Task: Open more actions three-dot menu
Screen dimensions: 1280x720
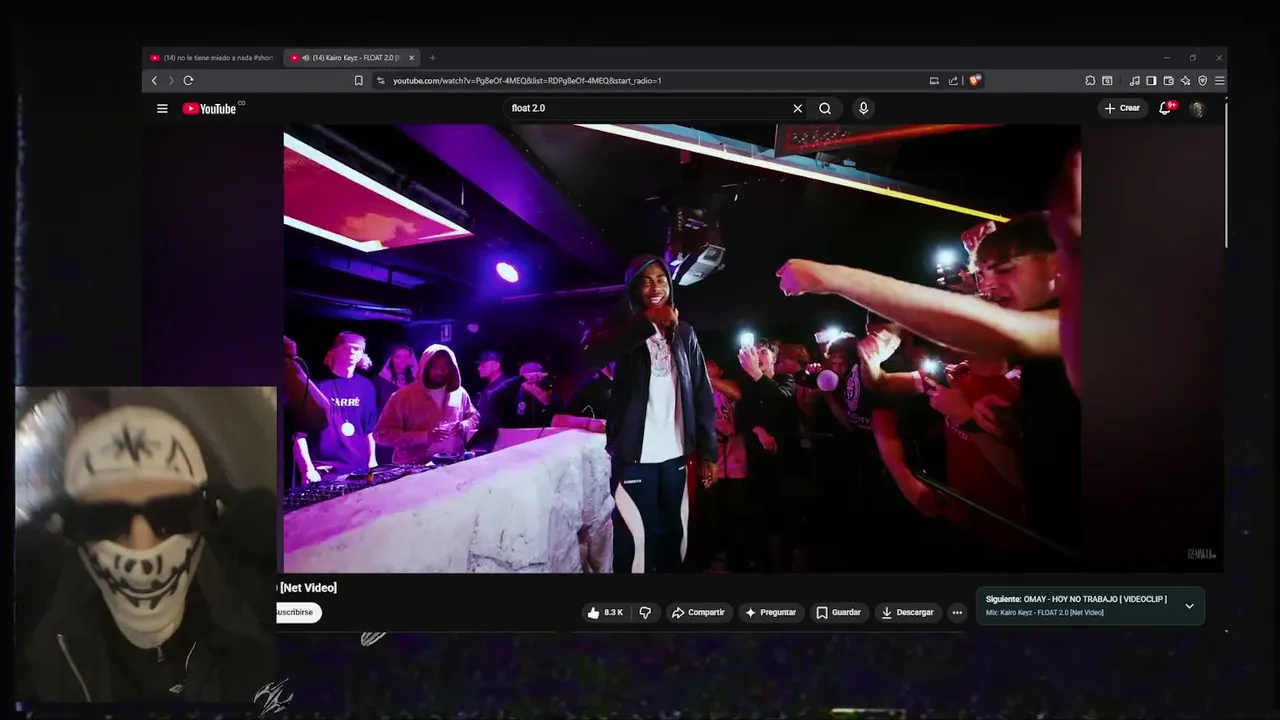Action: click(957, 612)
